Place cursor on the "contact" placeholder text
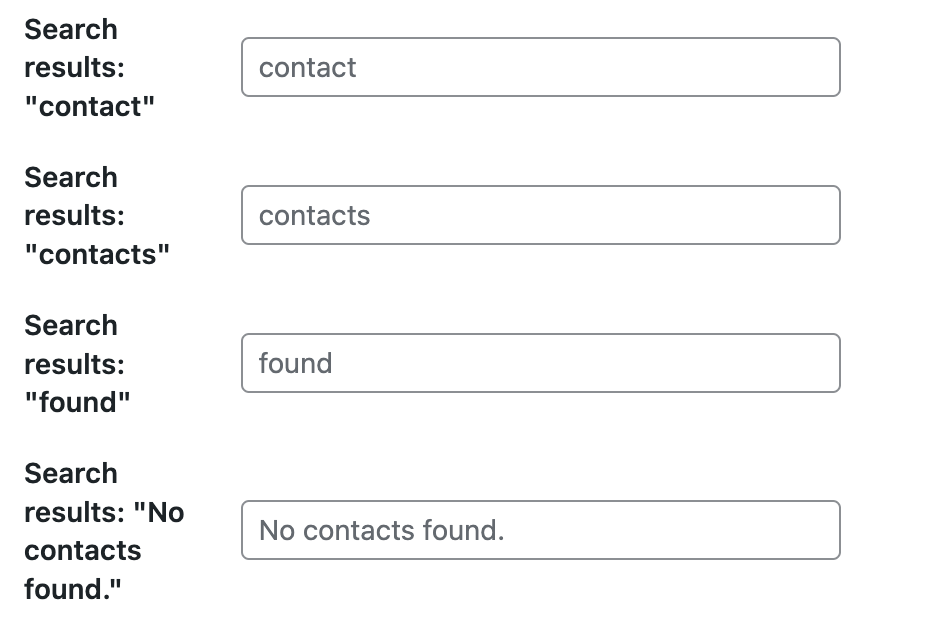The image size is (949, 621). click(x=307, y=67)
